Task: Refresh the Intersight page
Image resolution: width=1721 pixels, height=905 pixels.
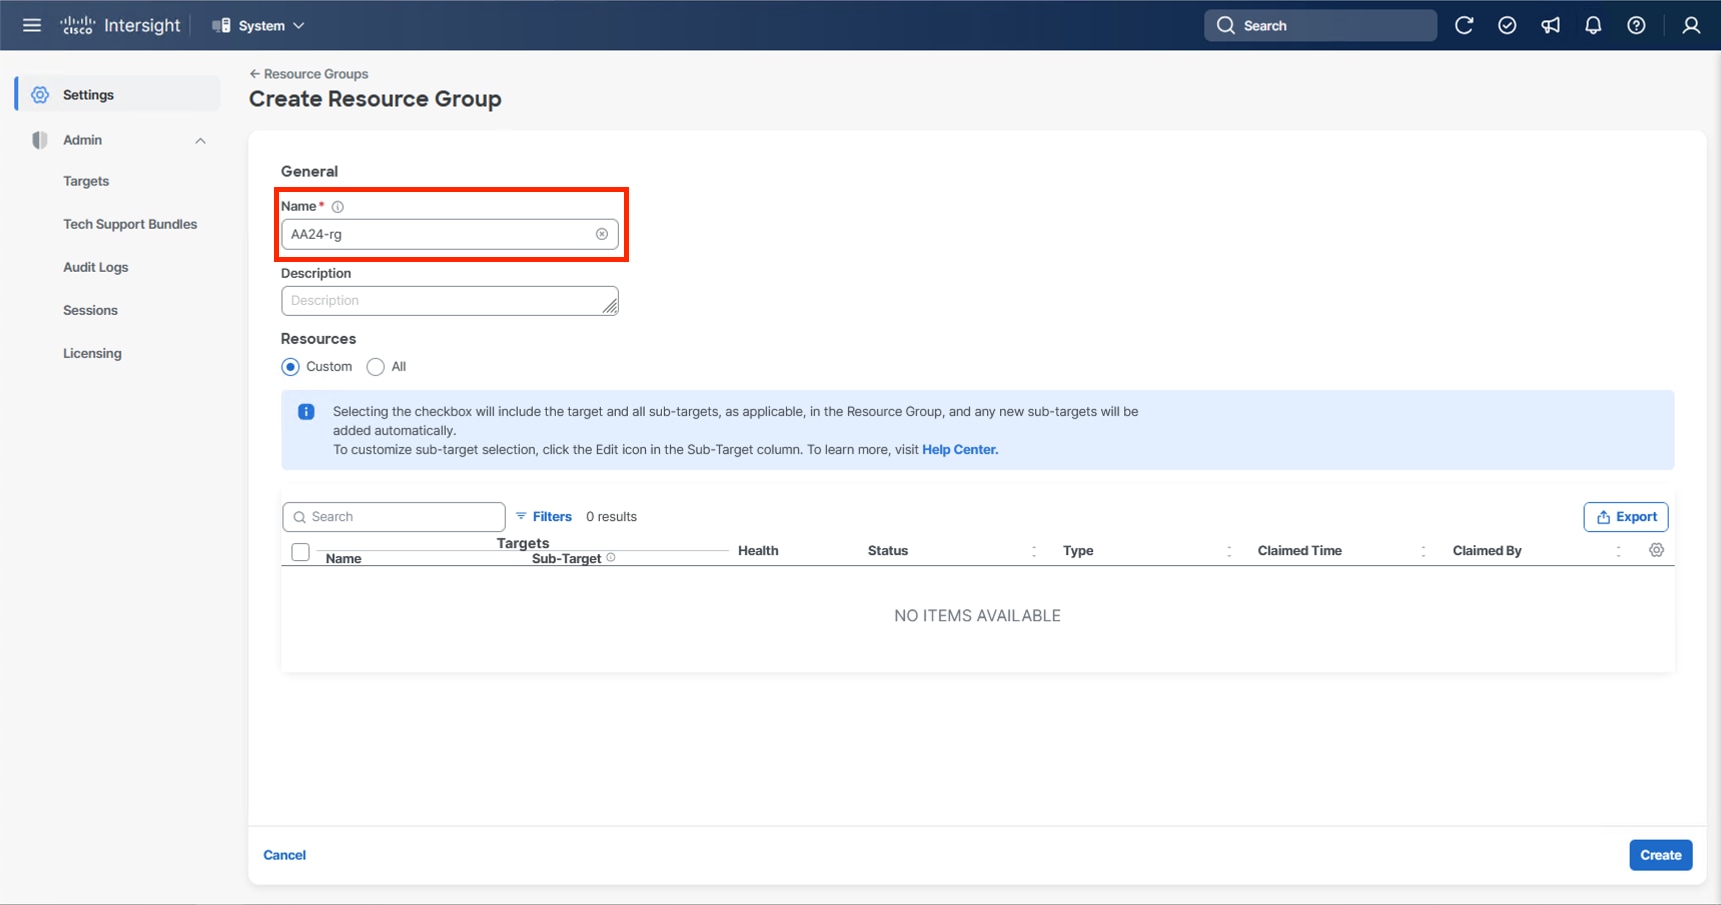Action: 1464,25
